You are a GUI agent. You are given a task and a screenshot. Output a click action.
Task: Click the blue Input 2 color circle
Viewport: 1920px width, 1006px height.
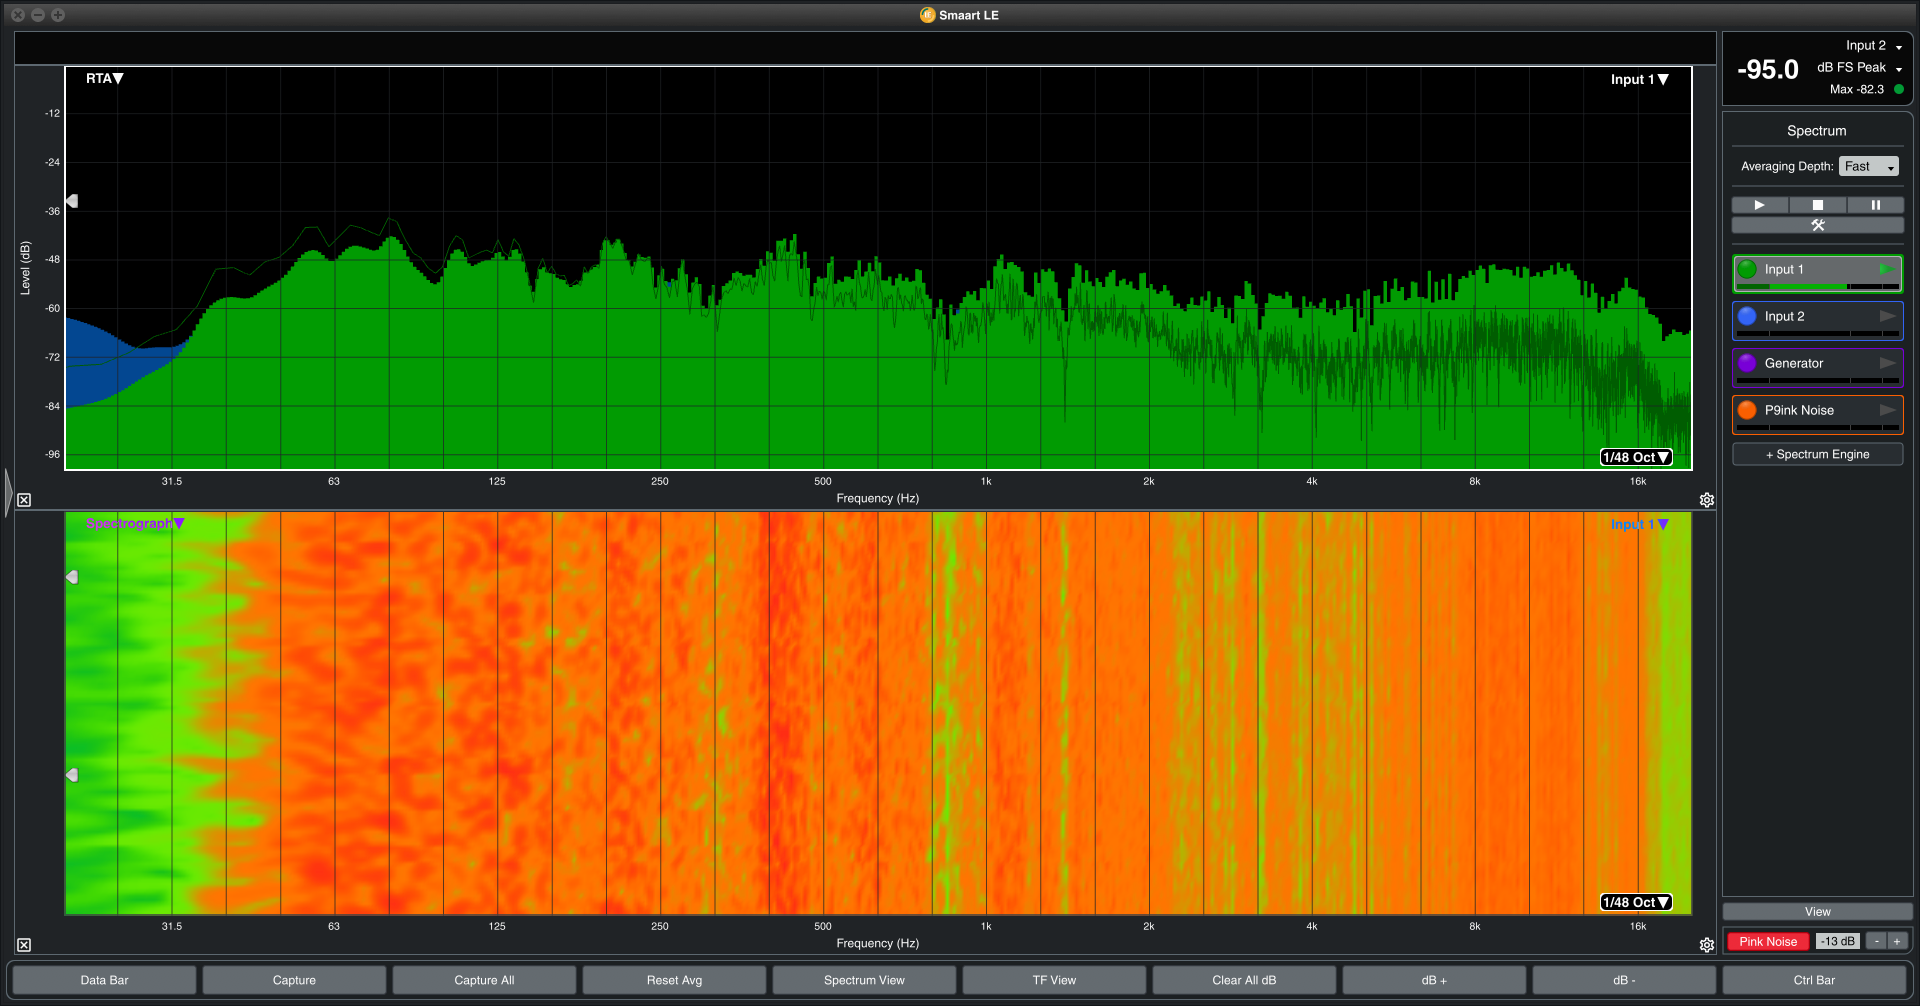tap(1747, 316)
